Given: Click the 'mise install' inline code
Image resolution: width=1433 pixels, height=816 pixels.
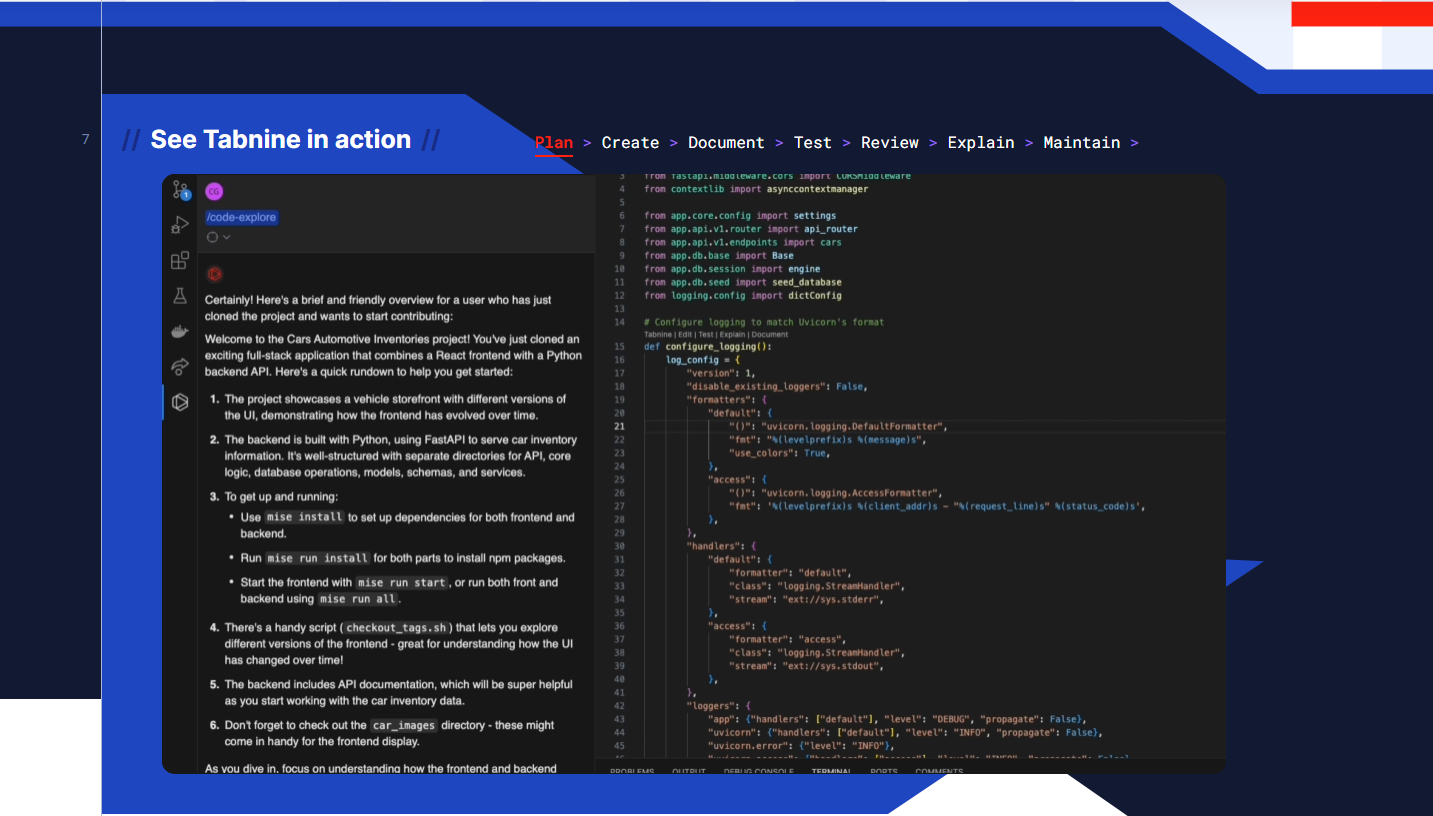Looking at the screenshot, I should [305, 517].
